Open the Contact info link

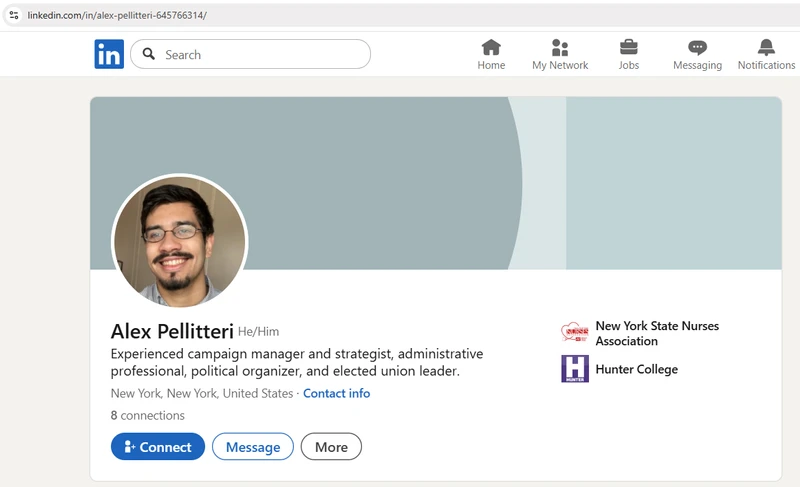click(336, 393)
